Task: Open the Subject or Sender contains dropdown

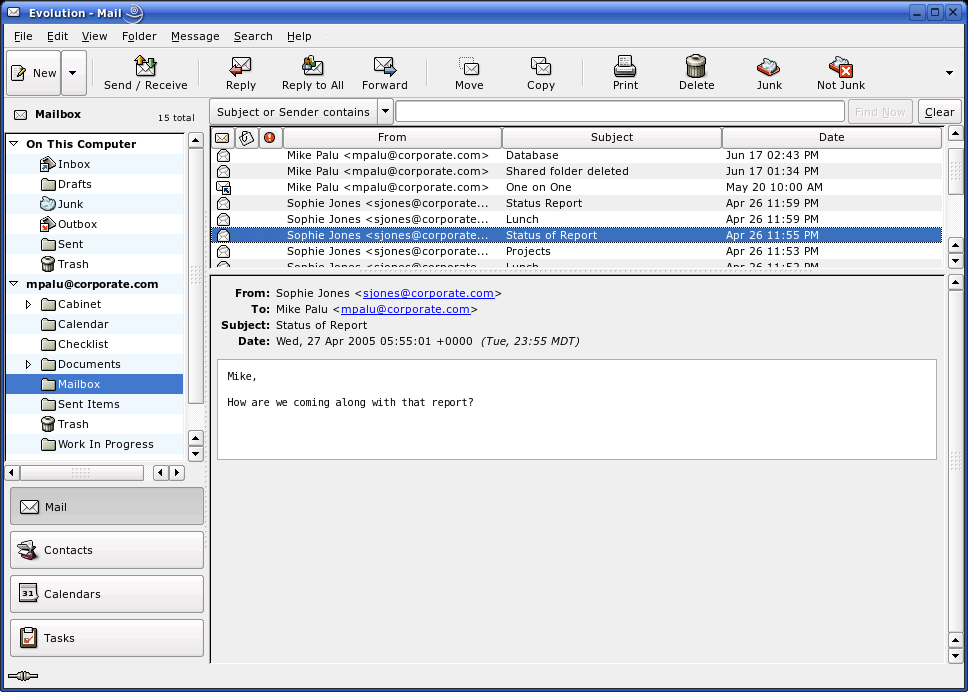Action: (x=385, y=111)
